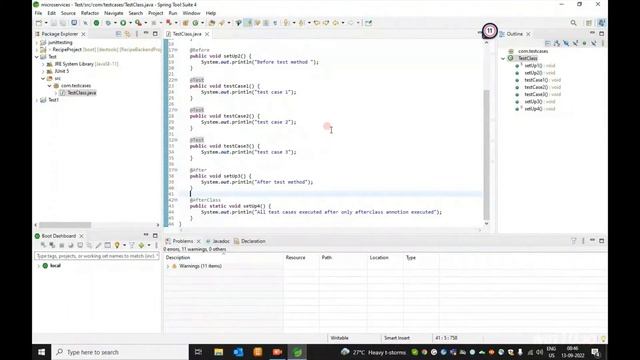This screenshot has height=360, width=640.
Task: Select the TestClass.java editor tab
Action: (187, 34)
